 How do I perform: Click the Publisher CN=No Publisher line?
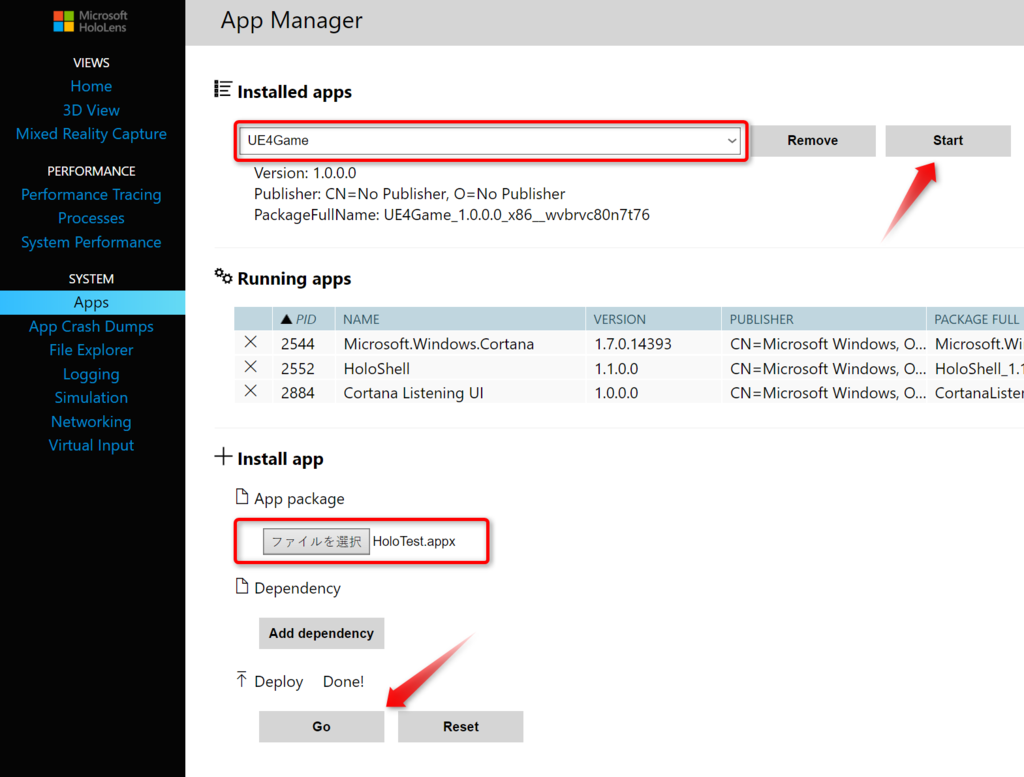pos(409,194)
